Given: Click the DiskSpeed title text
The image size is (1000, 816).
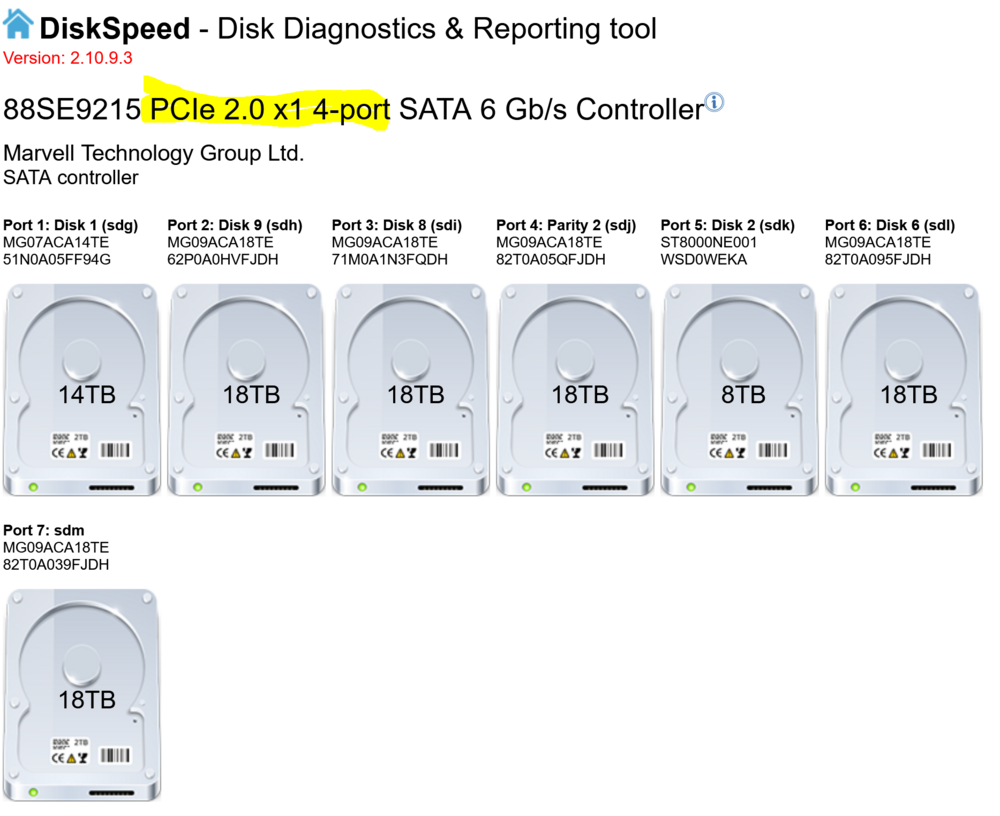Looking at the screenshot, I should (x=115, y=29).
